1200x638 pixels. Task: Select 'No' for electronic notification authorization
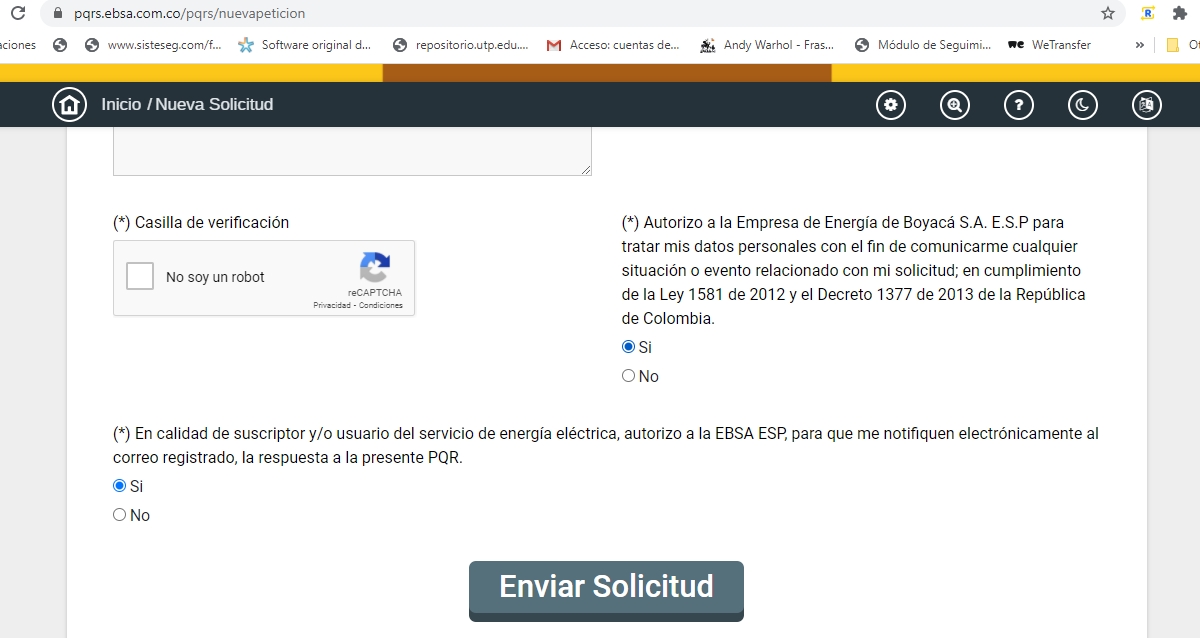pos(120,515)
